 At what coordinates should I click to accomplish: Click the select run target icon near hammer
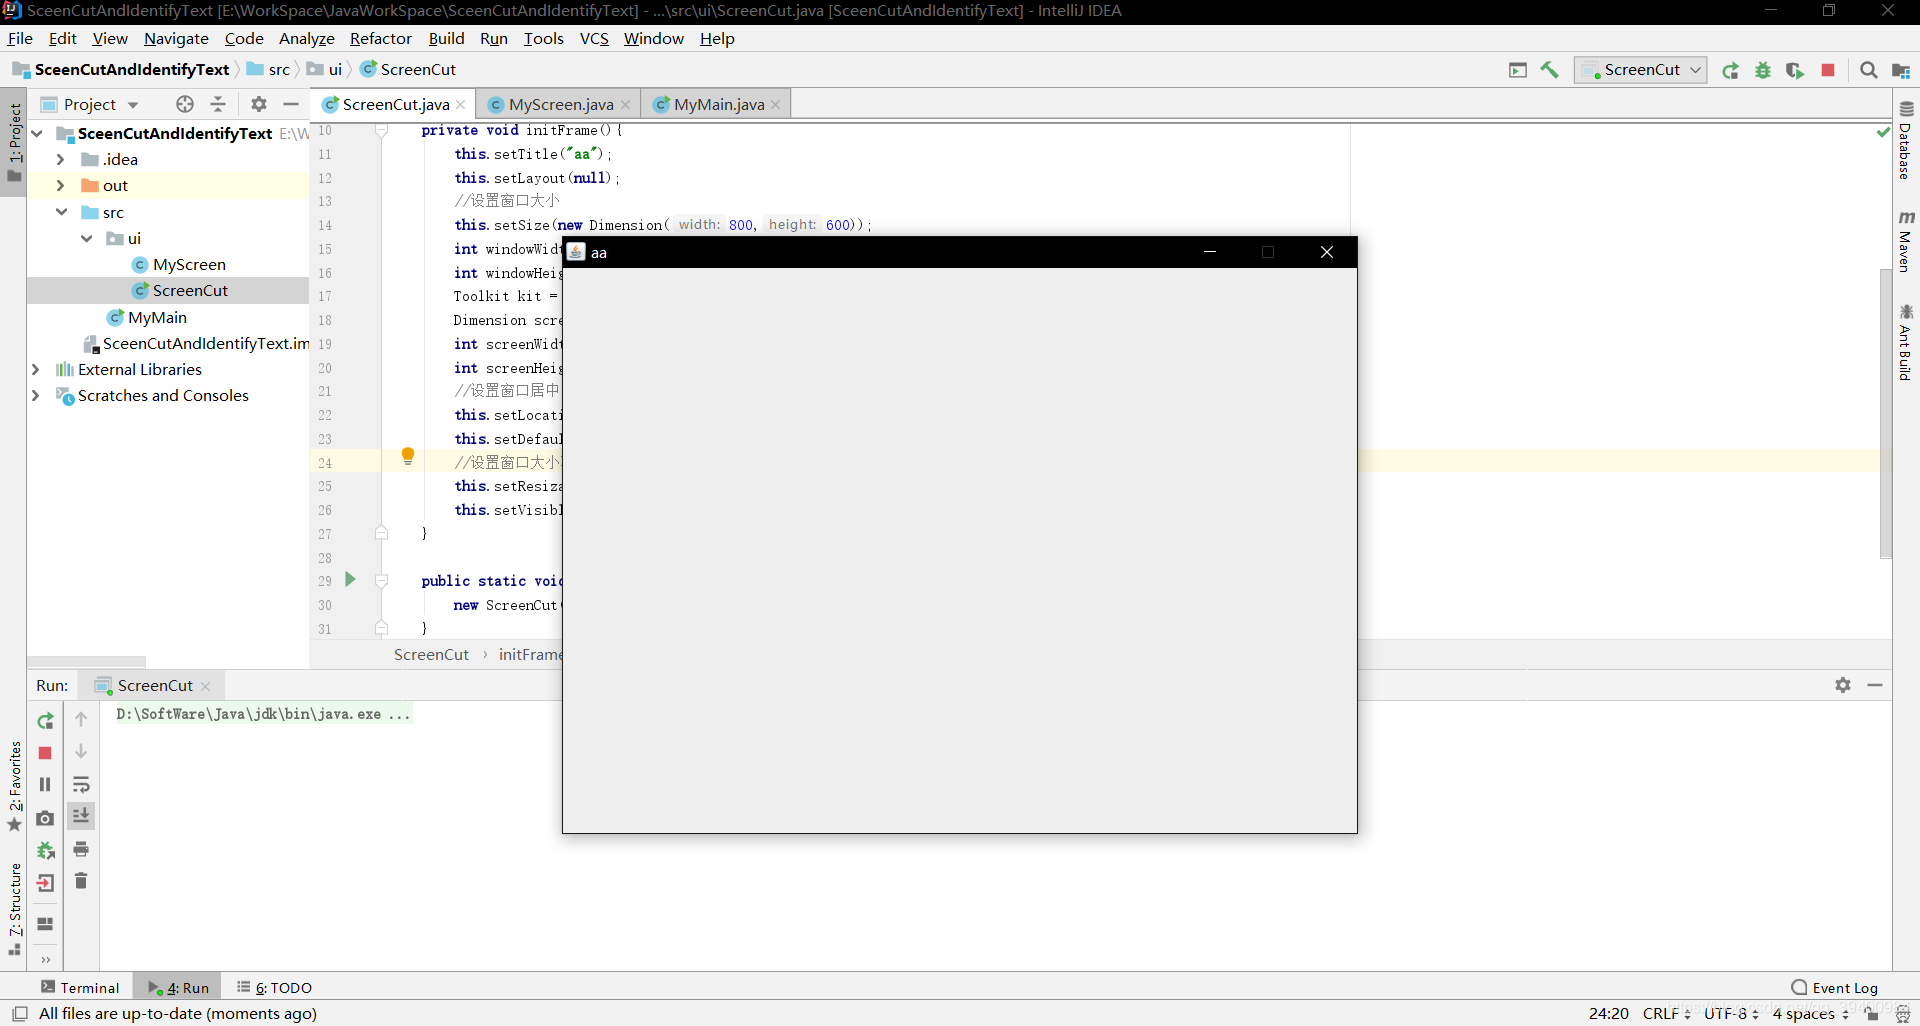click(x=1518, y=70)
